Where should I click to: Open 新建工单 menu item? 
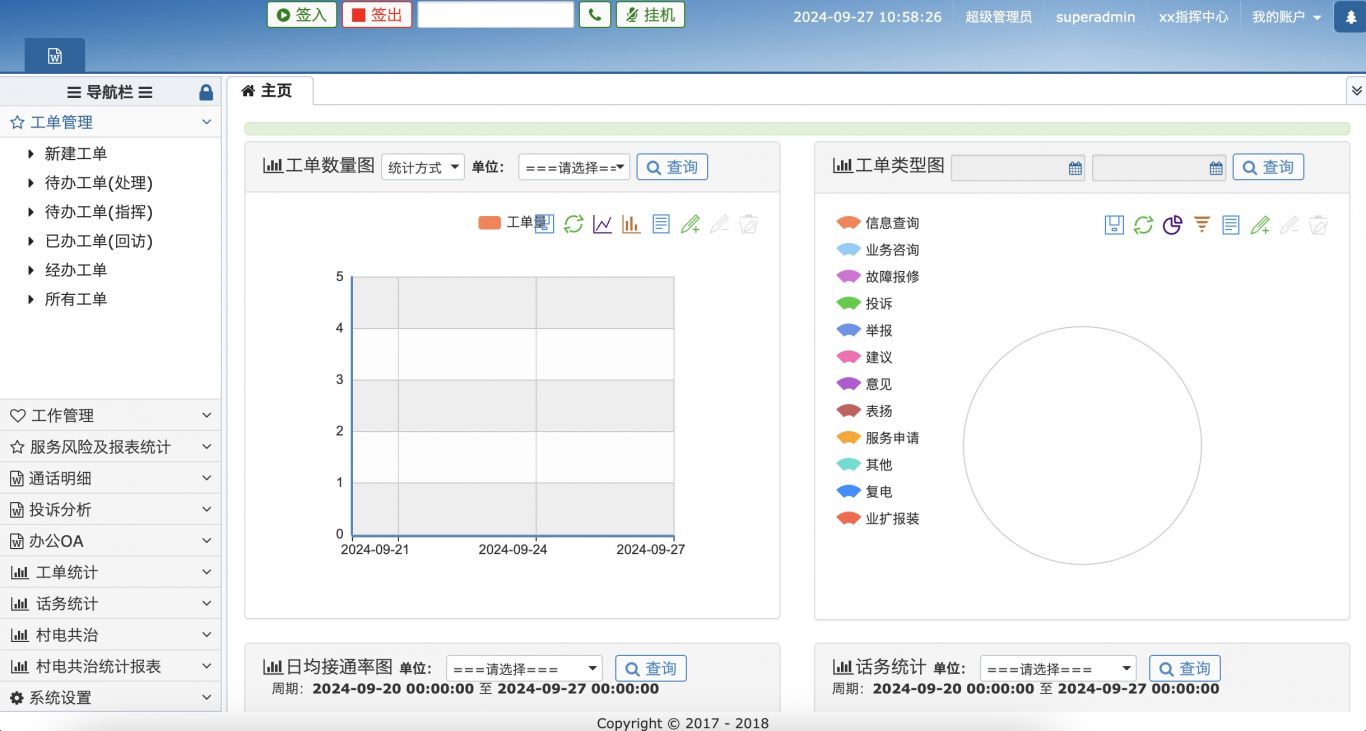click(x=76, y=154)
